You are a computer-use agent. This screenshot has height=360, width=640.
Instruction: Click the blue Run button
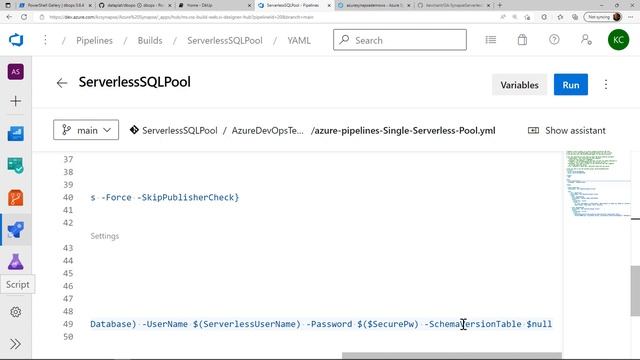tap(571, 85)
